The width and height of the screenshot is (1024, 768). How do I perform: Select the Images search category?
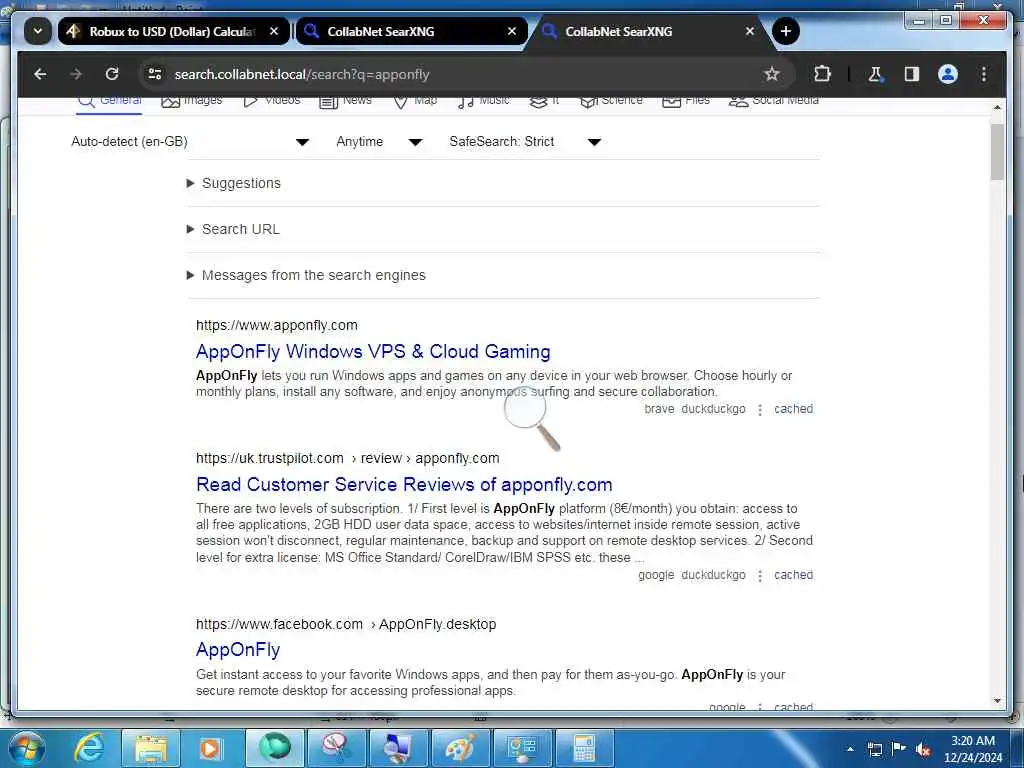(192, 101)
